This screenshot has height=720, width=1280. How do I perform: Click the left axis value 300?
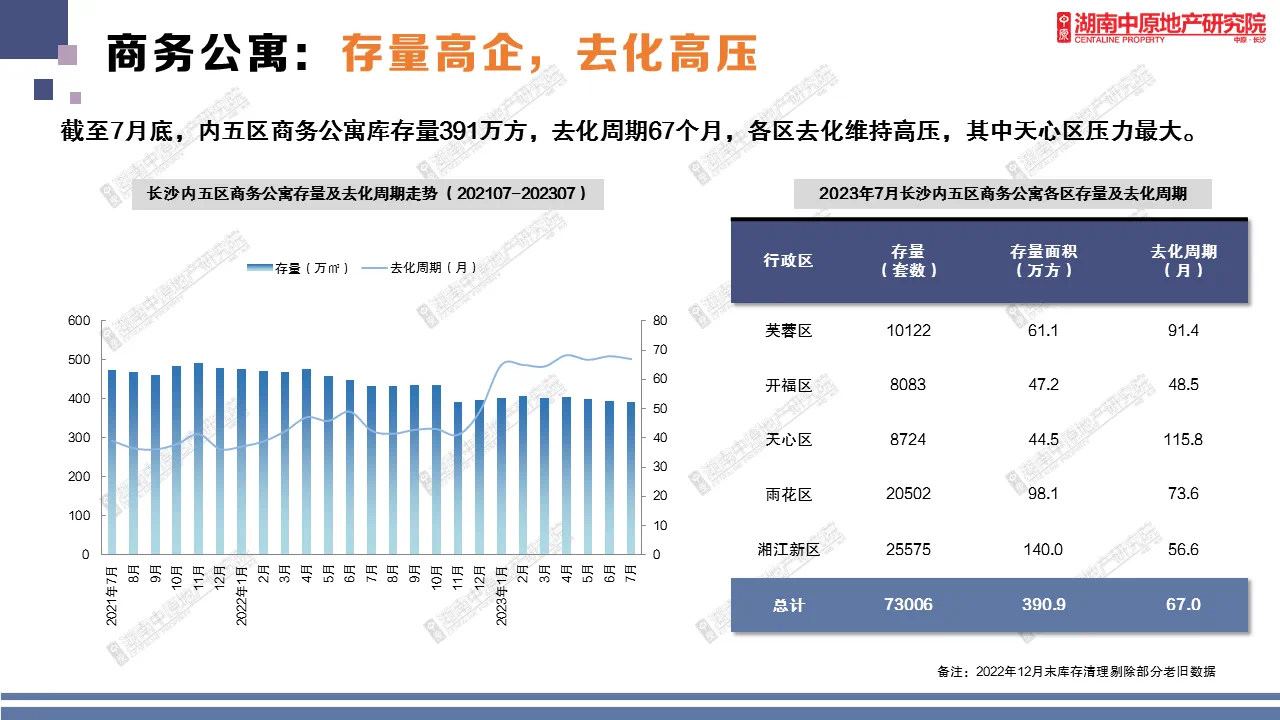(79, 437)
